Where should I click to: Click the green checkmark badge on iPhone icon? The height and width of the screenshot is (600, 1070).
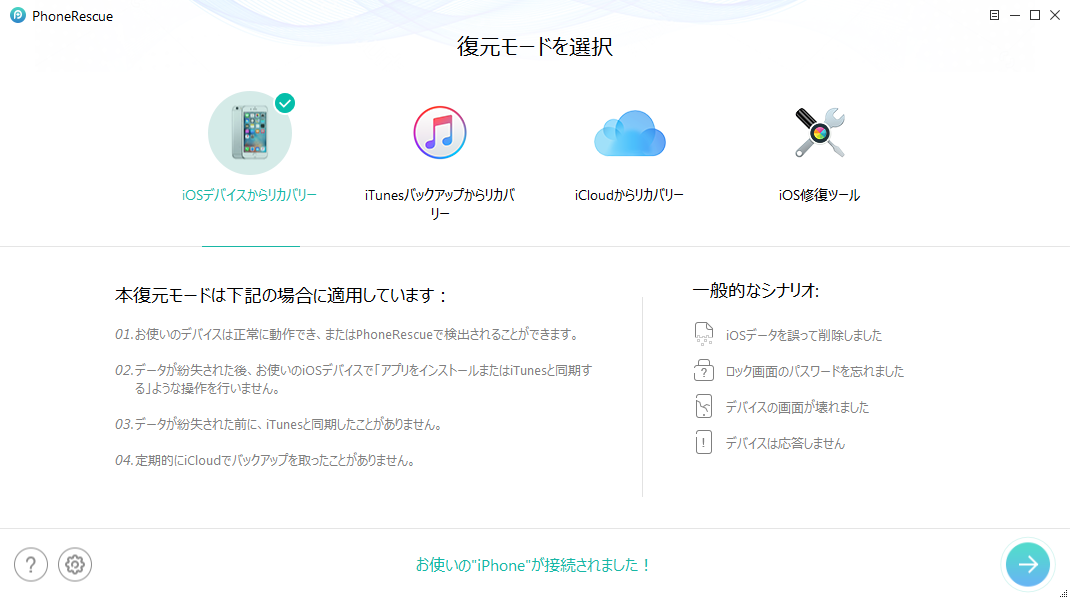pyautogui.click(x=285, y=103)
